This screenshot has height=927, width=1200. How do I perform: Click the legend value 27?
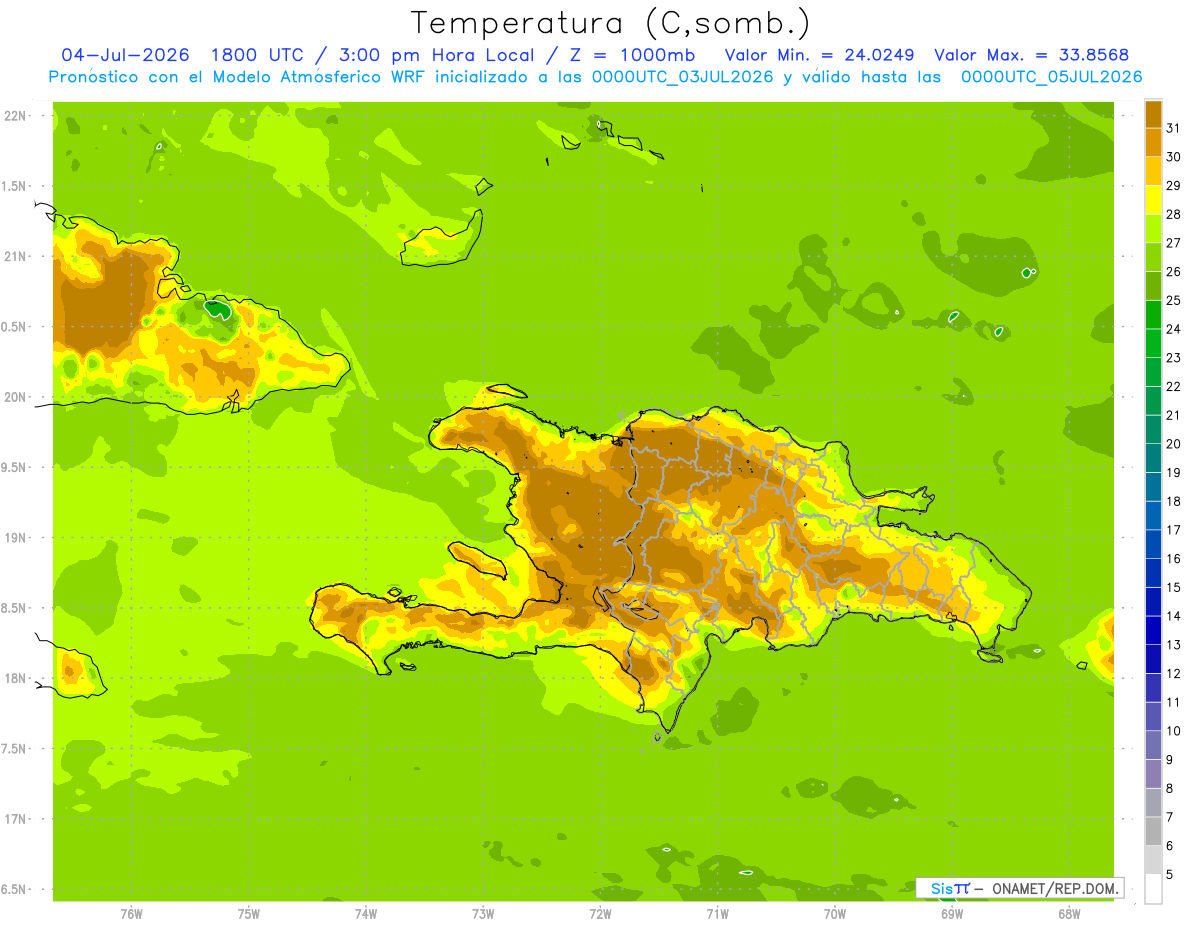(1173, 243)
